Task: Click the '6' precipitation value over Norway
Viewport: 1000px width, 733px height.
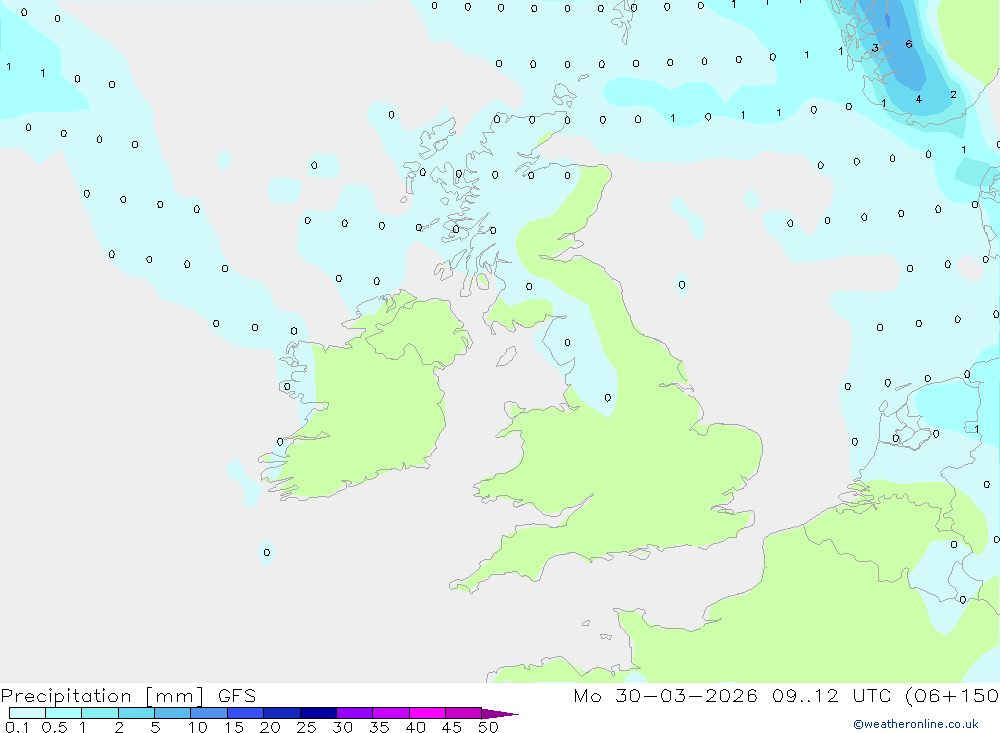Action: point(908,44)
